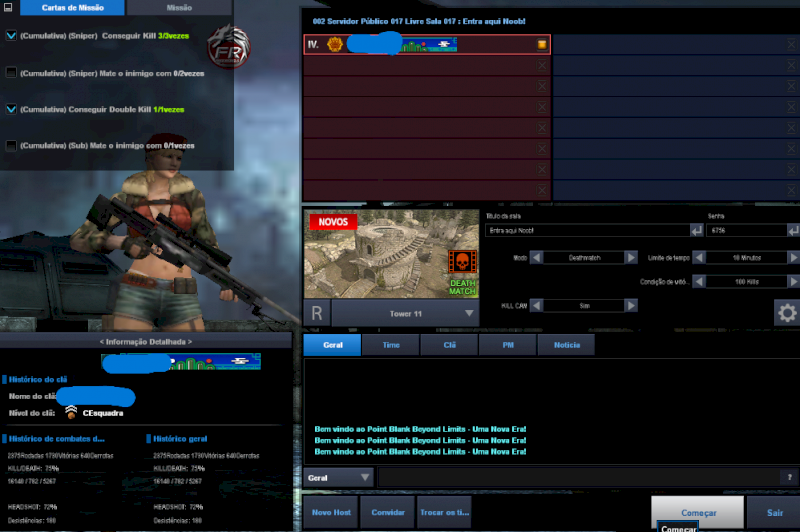This screenshot has width=800, height=532.
Task: Increase the Limite de tempo value
Action: point(793,258)
